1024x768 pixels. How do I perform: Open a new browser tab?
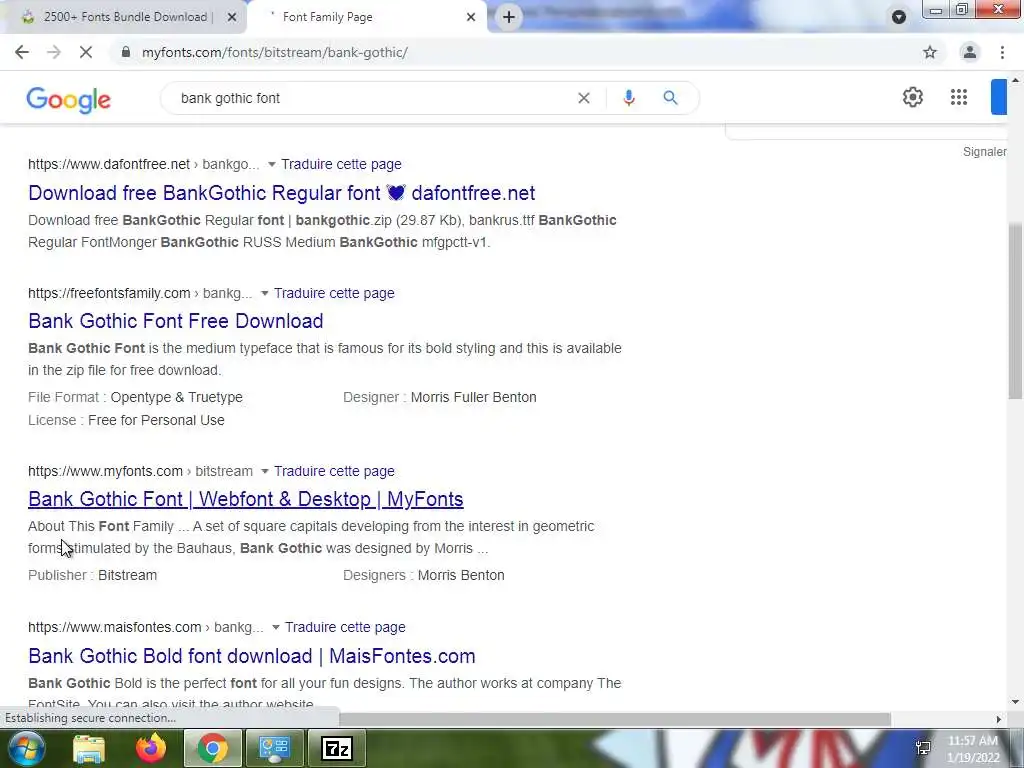[509, 17]
